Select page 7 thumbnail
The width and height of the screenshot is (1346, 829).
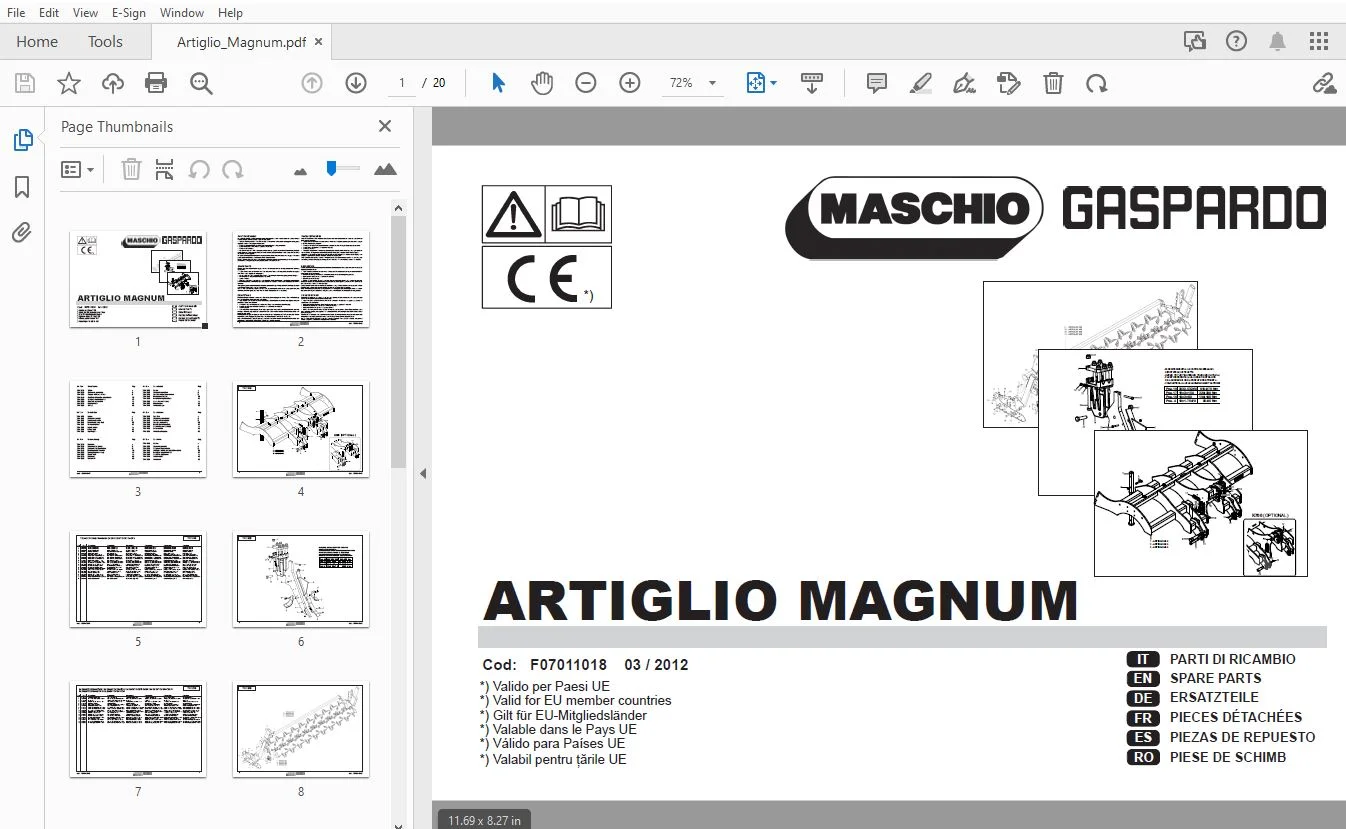137,730
